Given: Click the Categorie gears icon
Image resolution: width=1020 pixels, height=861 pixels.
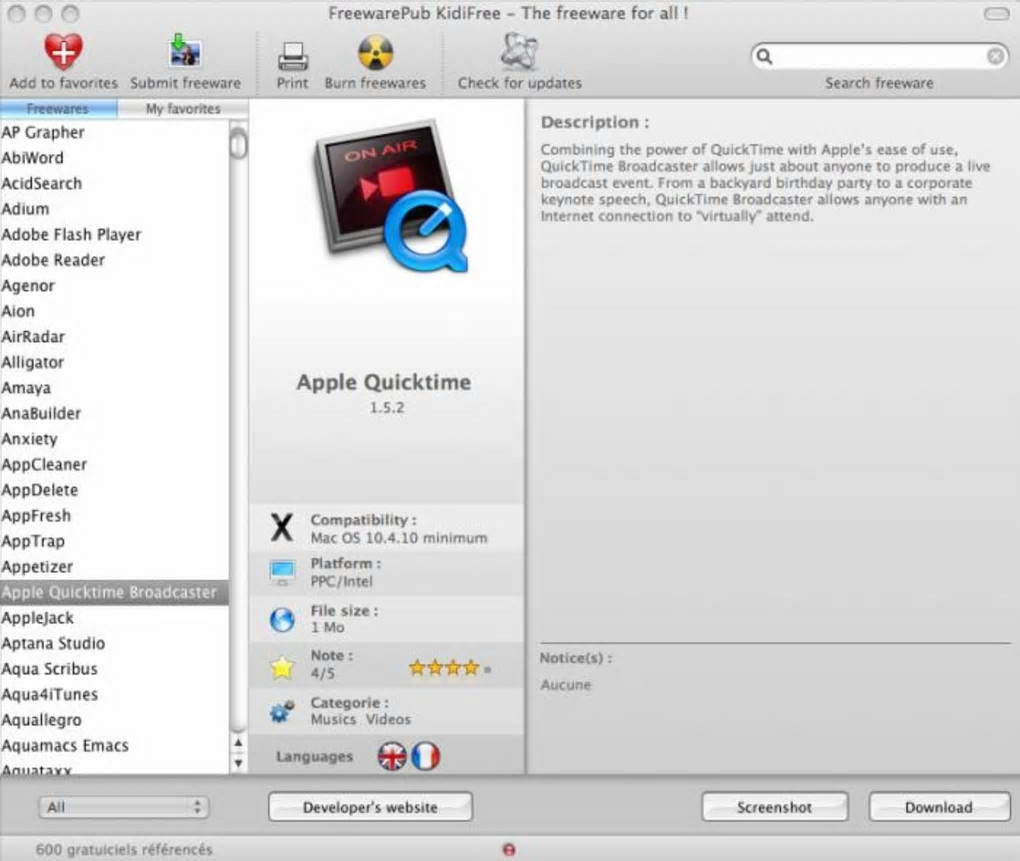Looking at the screenshot, I should point(282,711).
